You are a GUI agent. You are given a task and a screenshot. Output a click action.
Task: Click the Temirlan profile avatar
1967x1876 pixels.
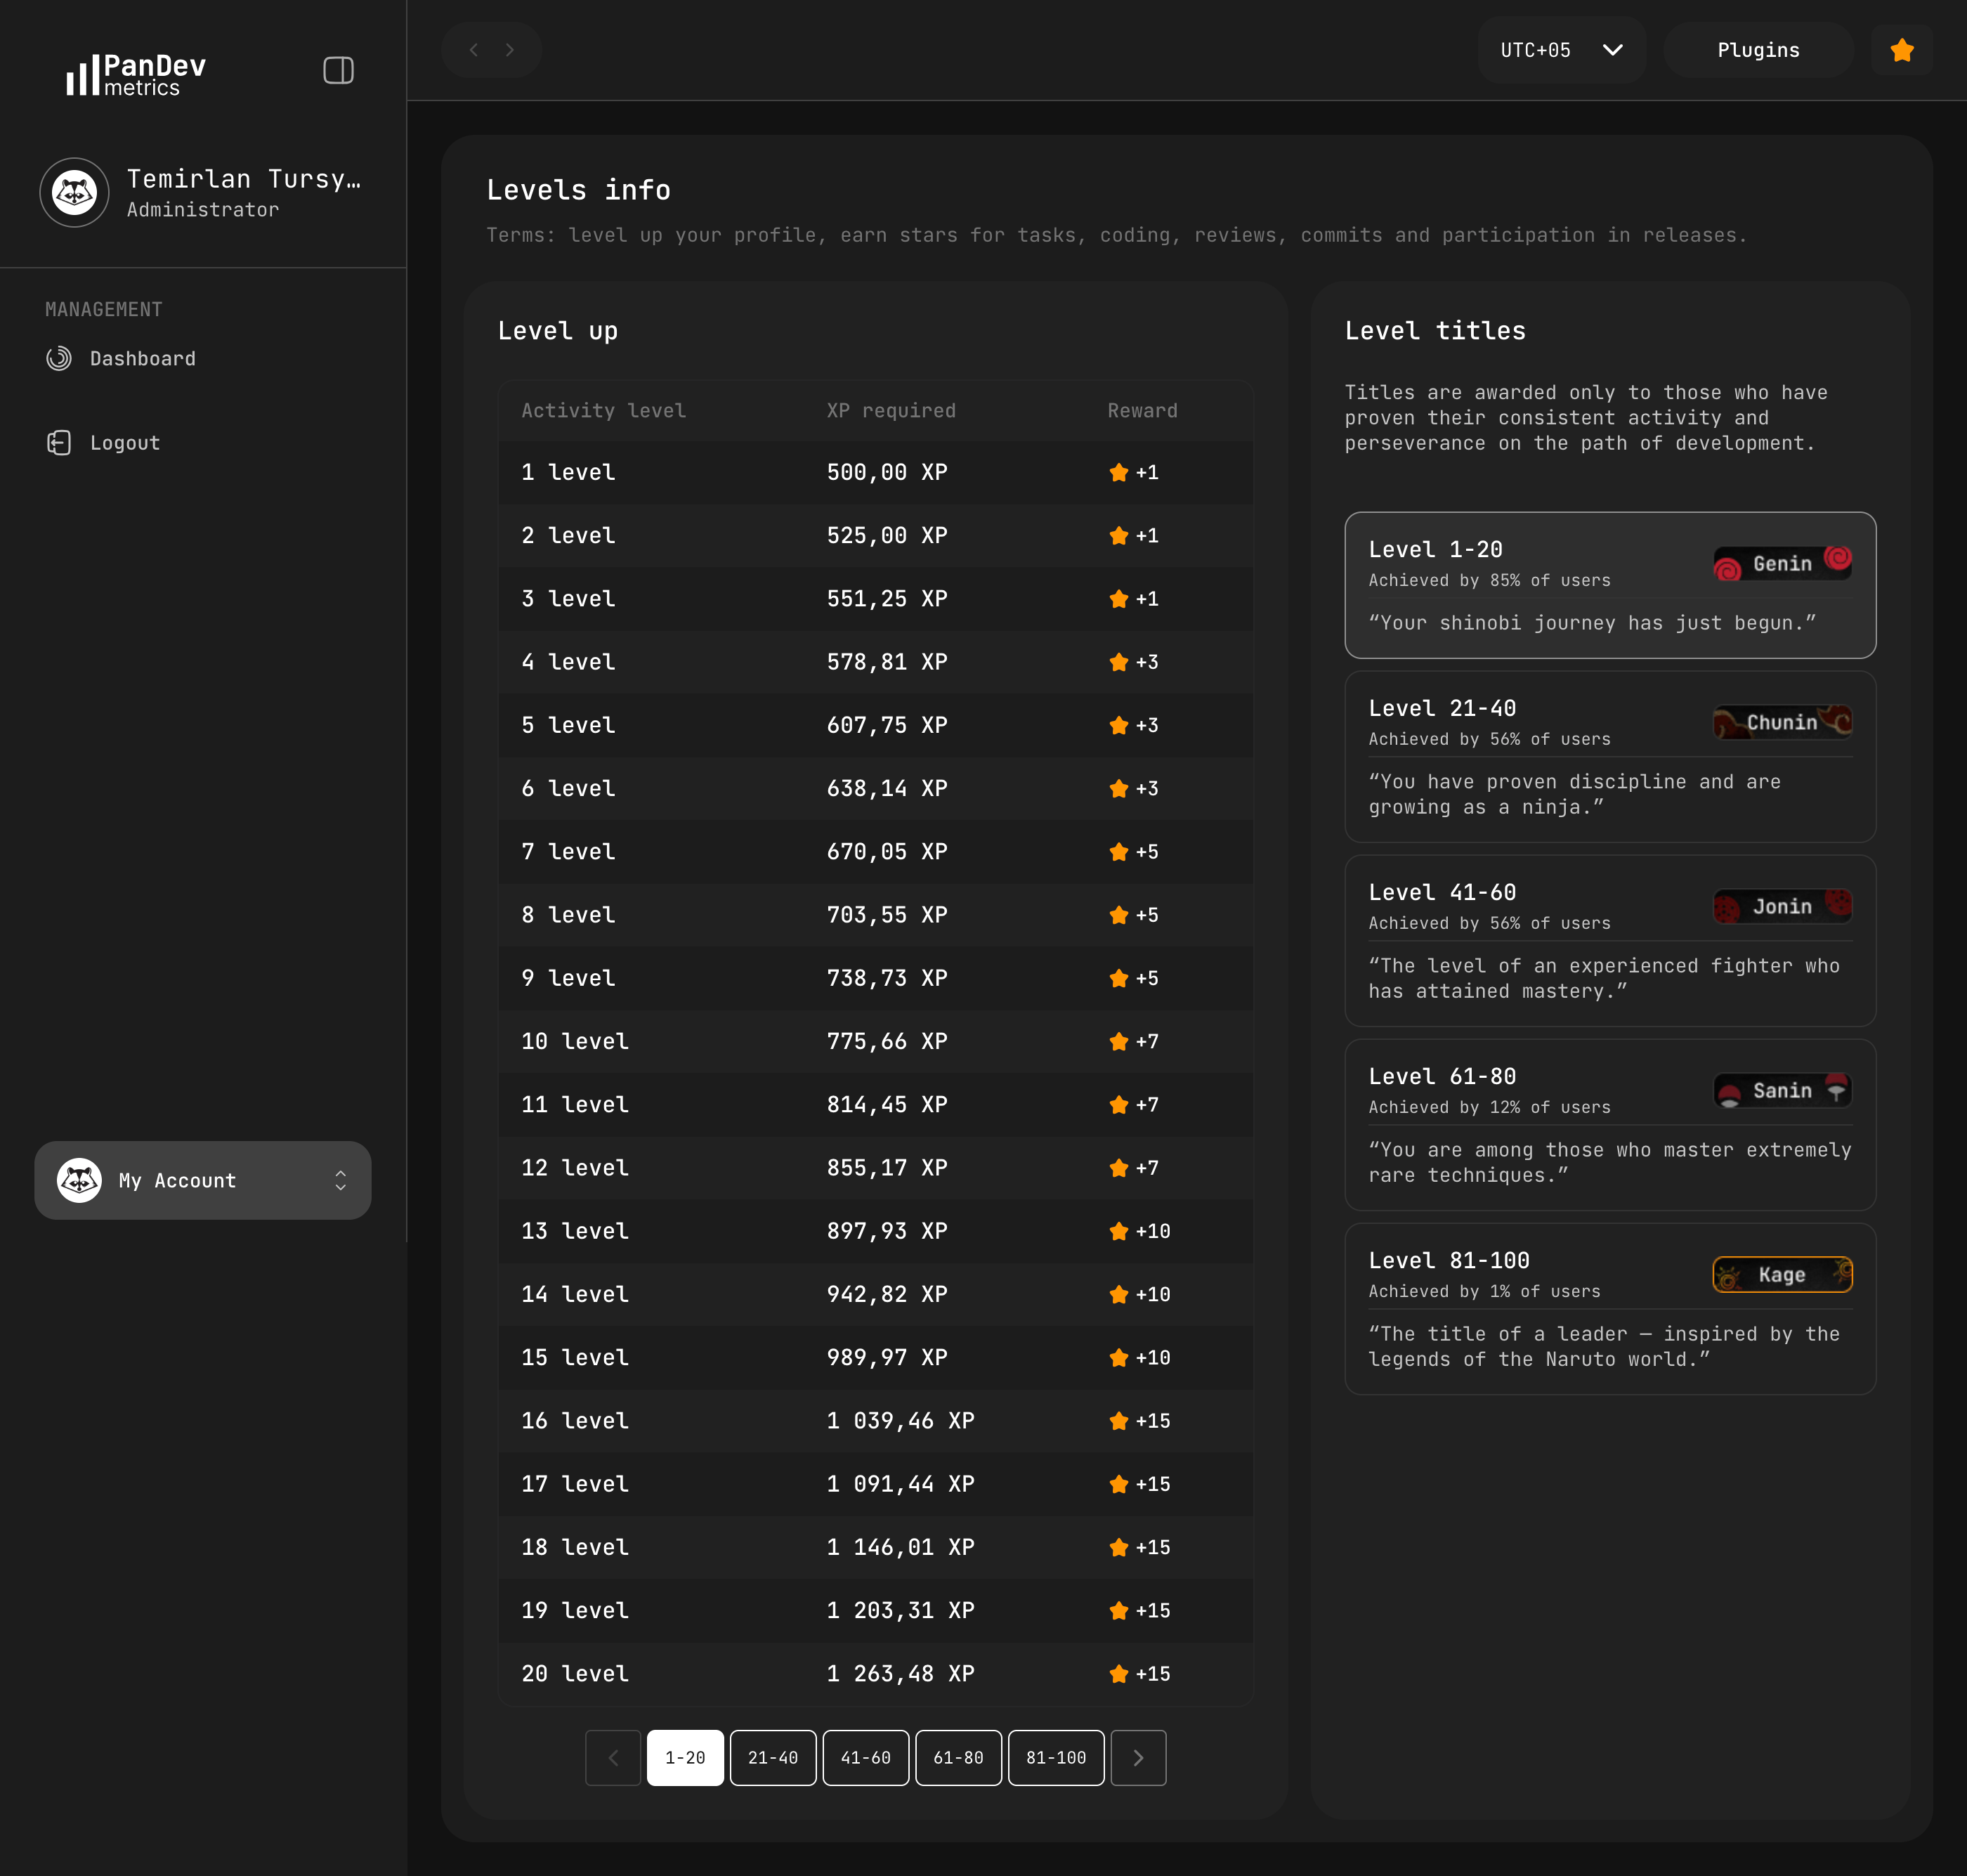click(74, 192)
